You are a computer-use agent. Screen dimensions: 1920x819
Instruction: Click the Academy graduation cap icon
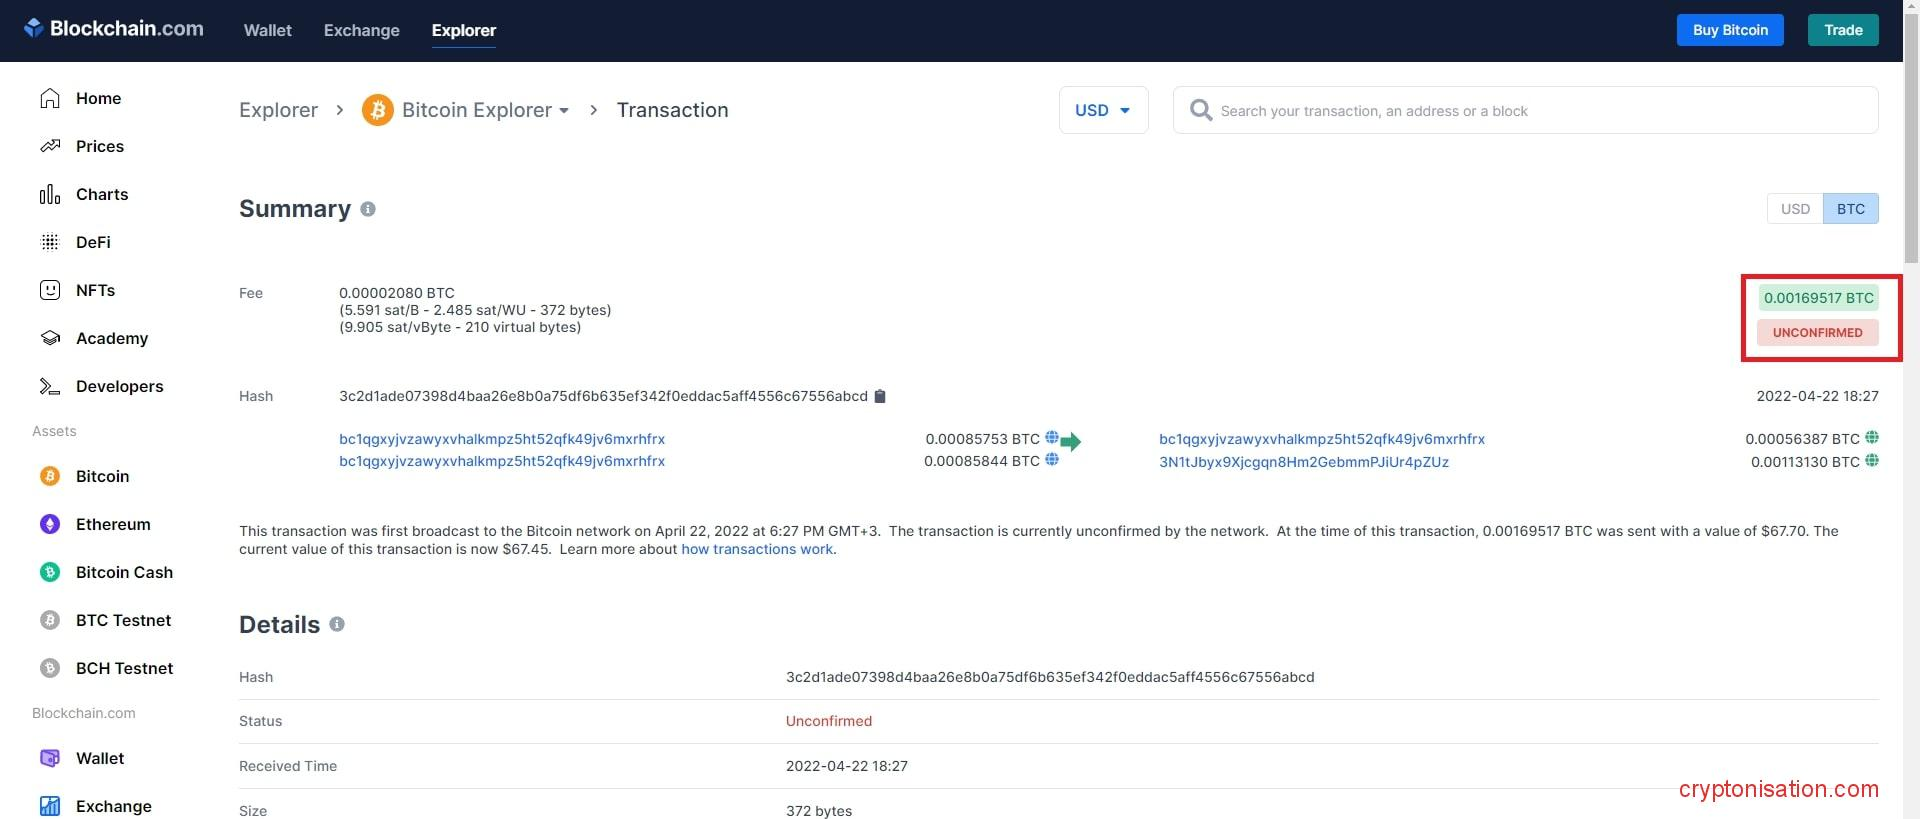[50, 338]
